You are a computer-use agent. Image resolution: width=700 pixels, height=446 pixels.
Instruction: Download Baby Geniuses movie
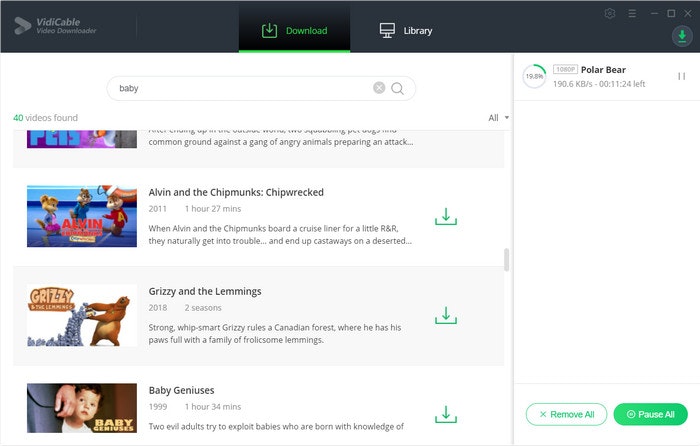pyautogui.click(x=446, y=414)
